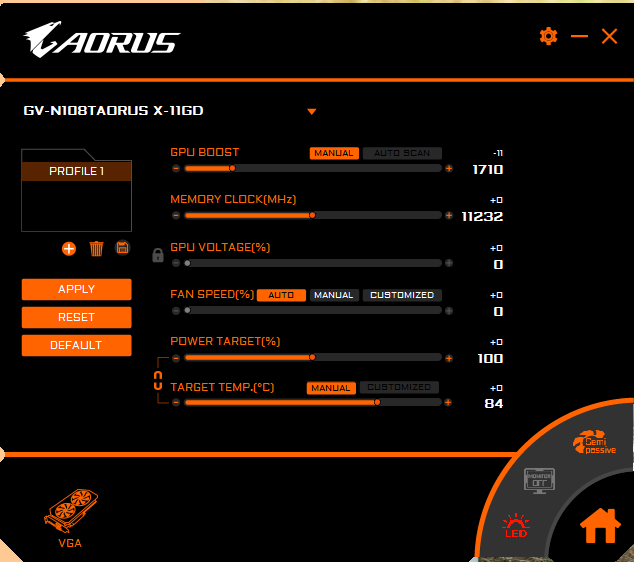Screen dimensions: 634x562
Task: Click the GPU Boost slider handle
Action: pyautogui.click(x=232, y=168)
